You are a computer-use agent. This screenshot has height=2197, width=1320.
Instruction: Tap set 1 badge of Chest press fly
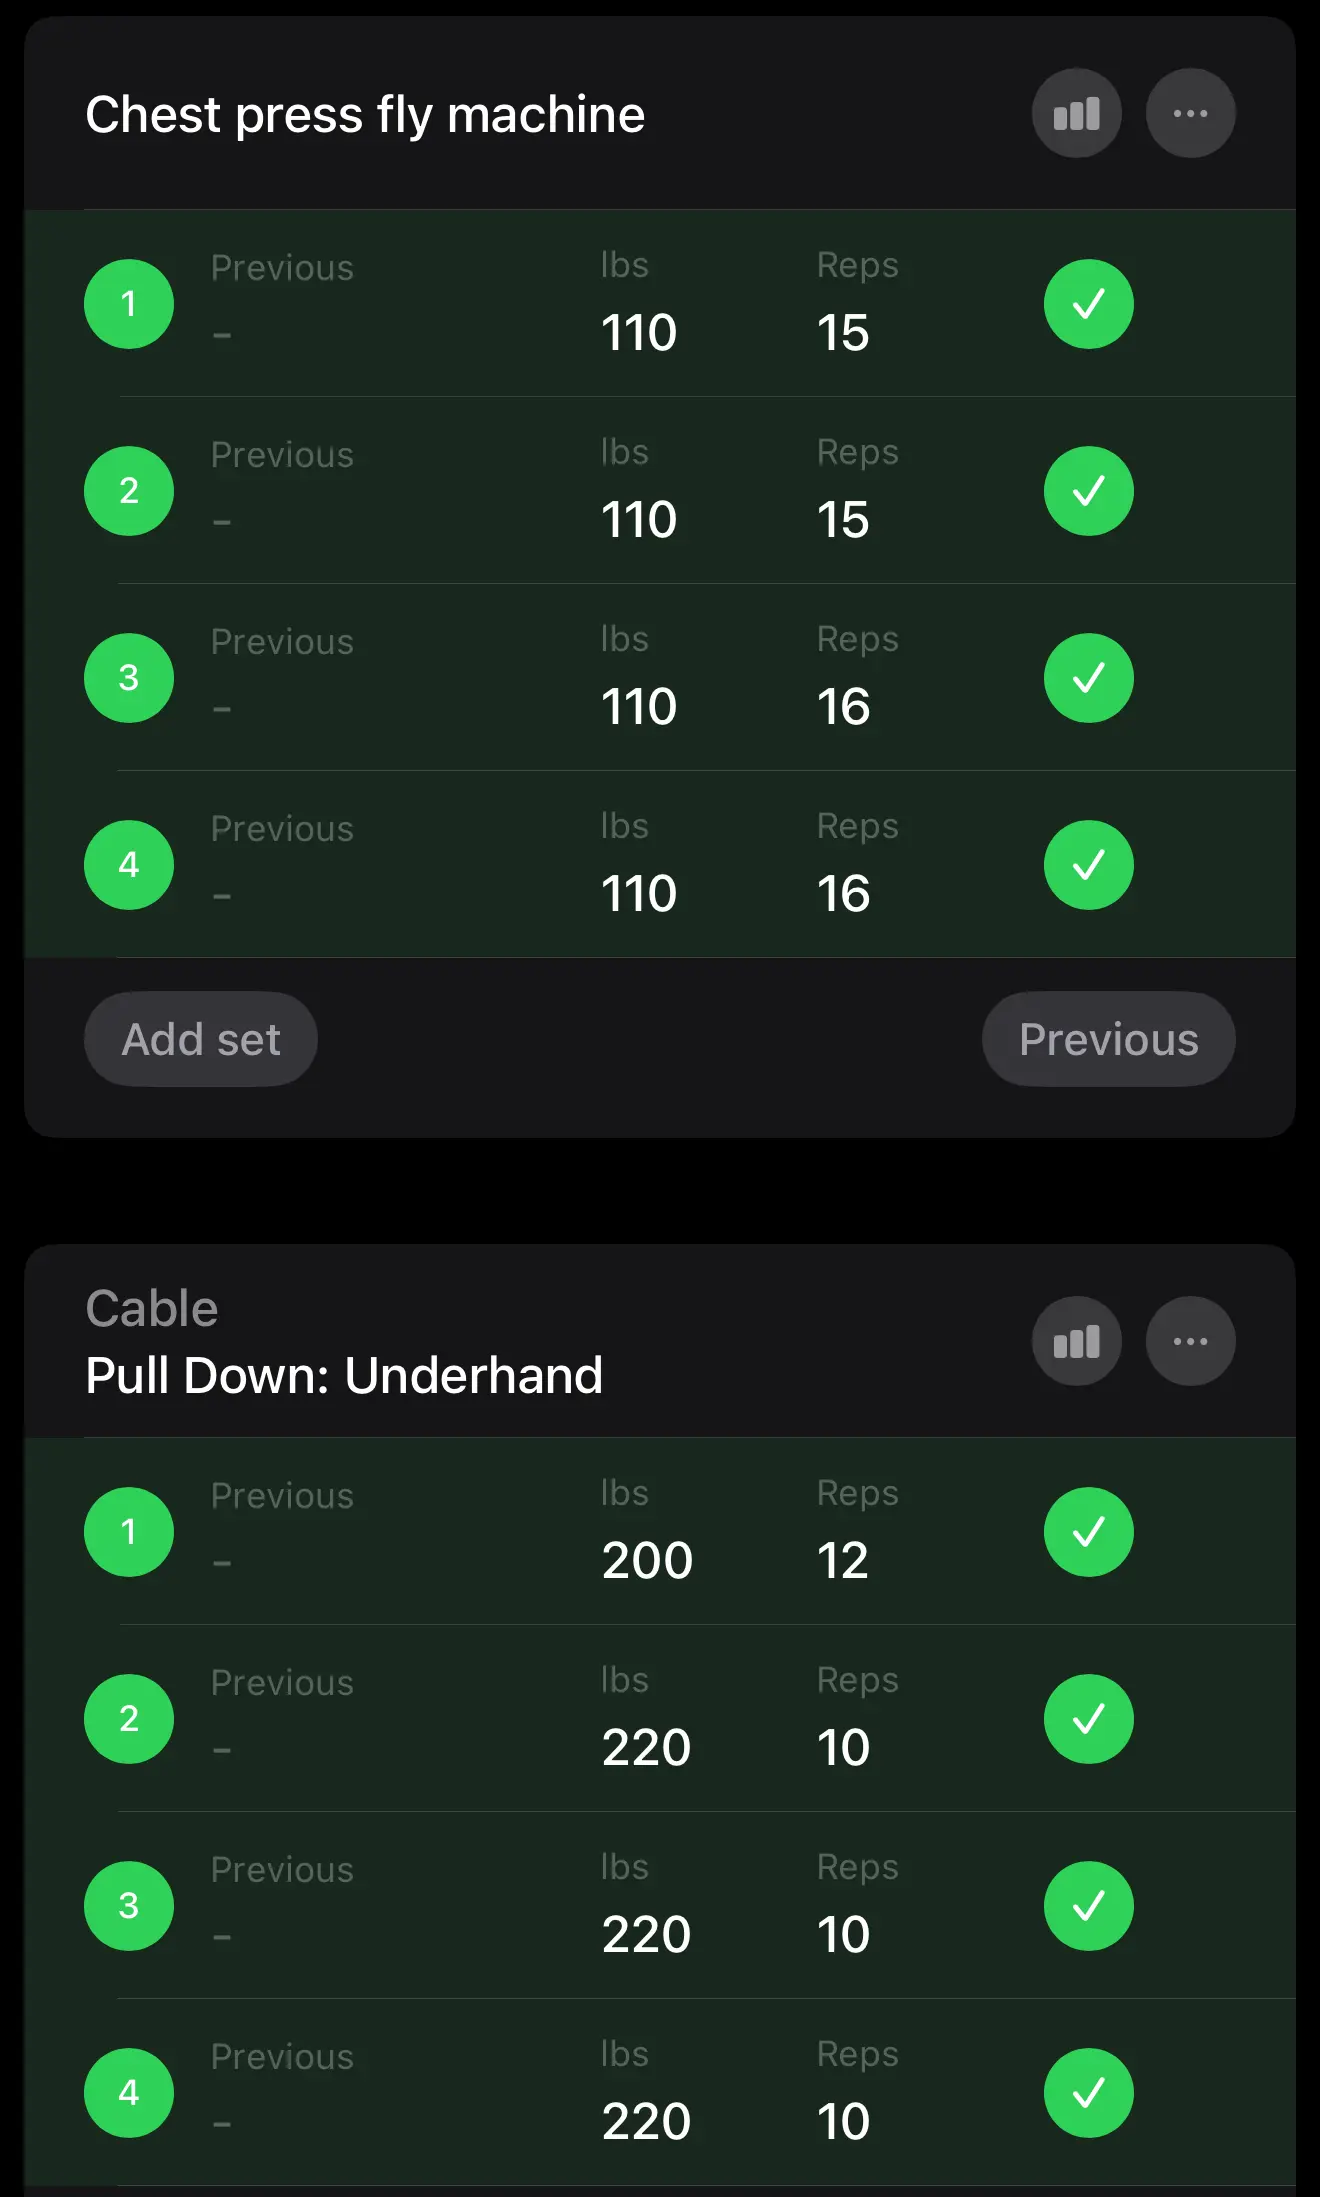coord(129,304)
